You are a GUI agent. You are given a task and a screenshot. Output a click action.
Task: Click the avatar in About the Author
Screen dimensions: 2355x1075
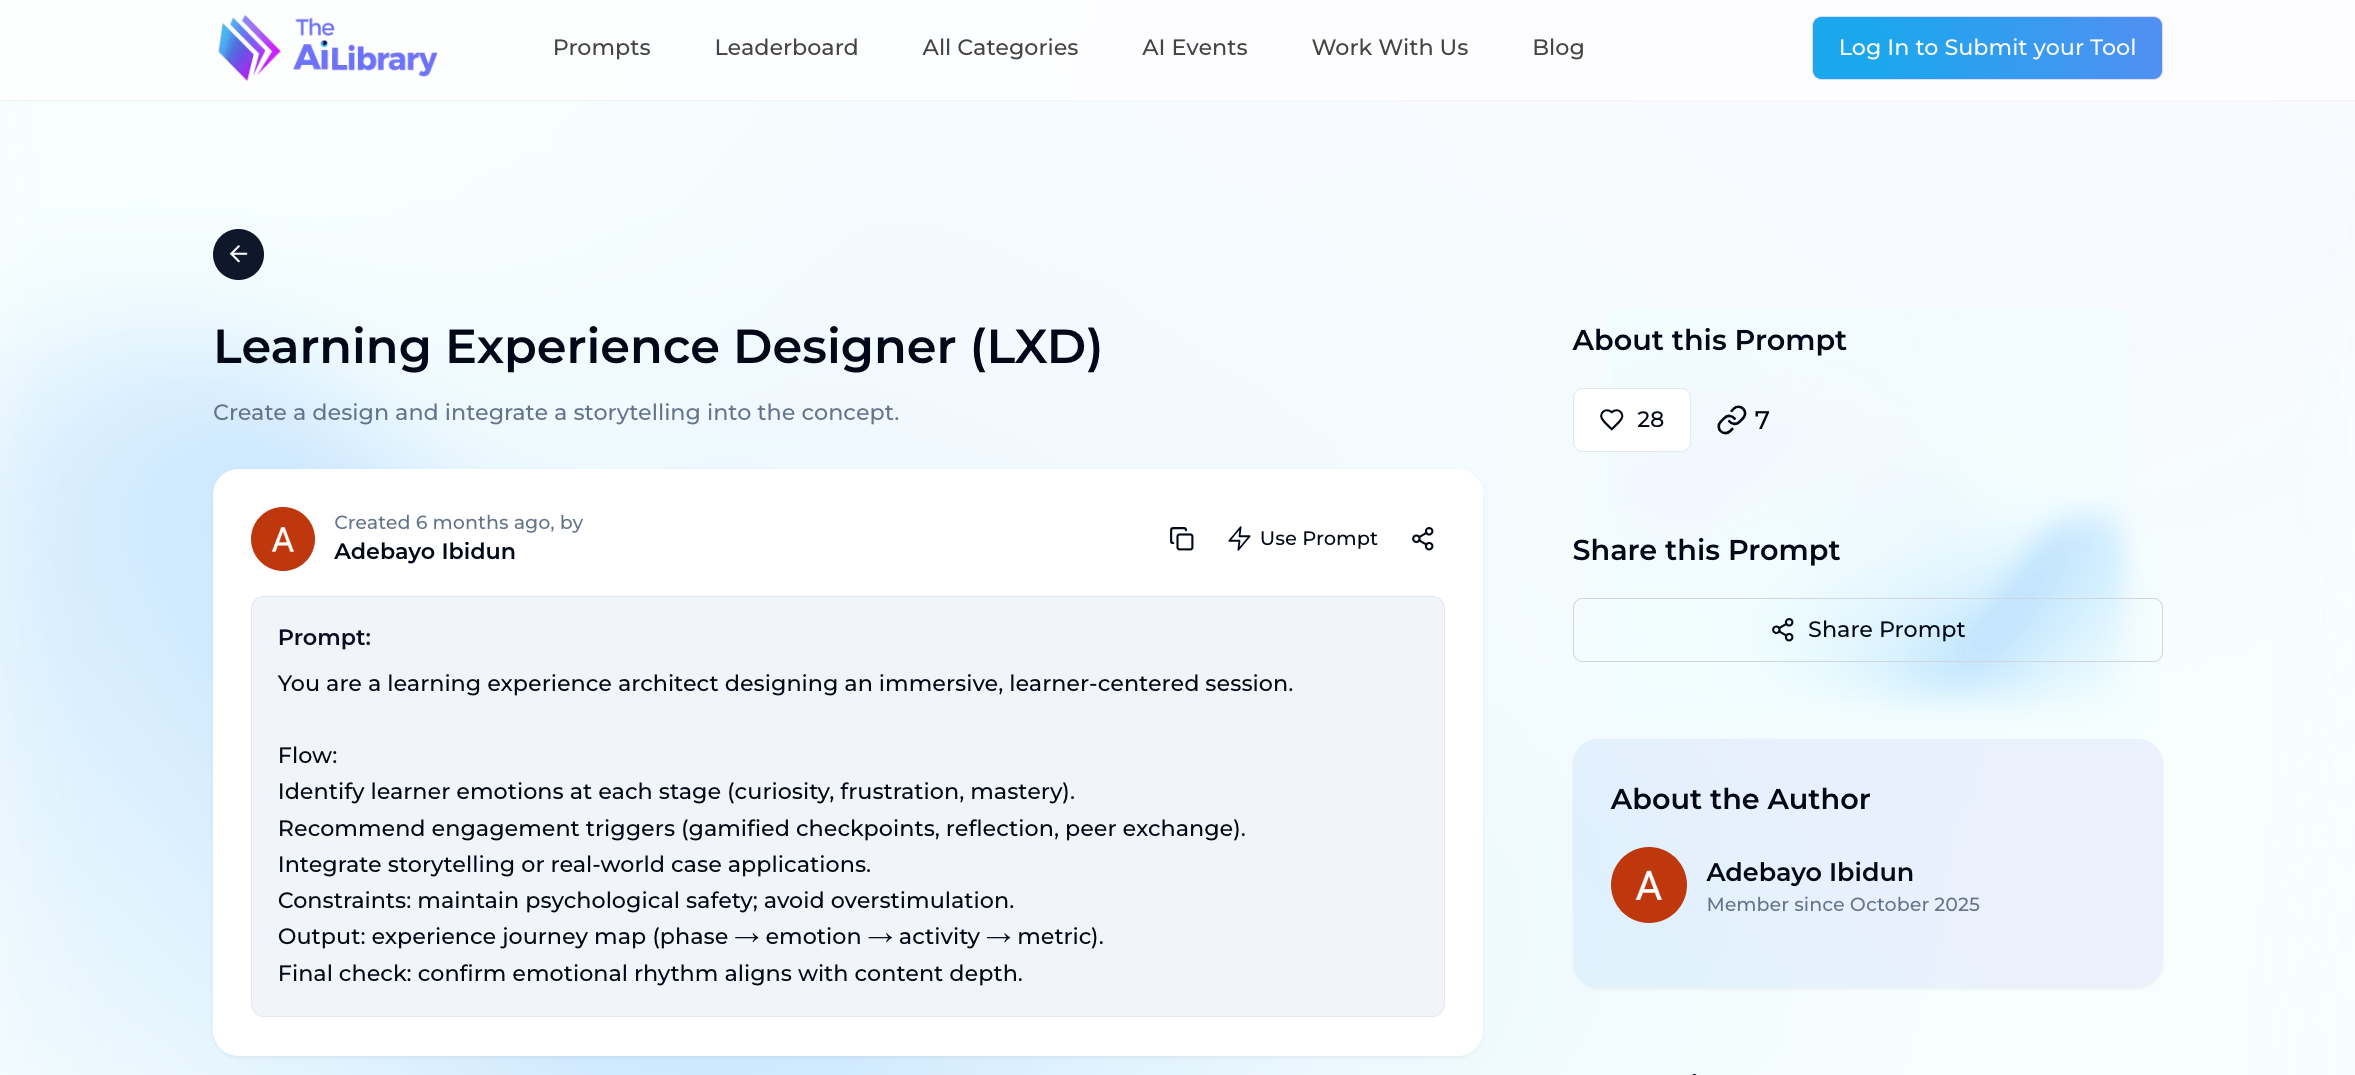[1648, 885]
